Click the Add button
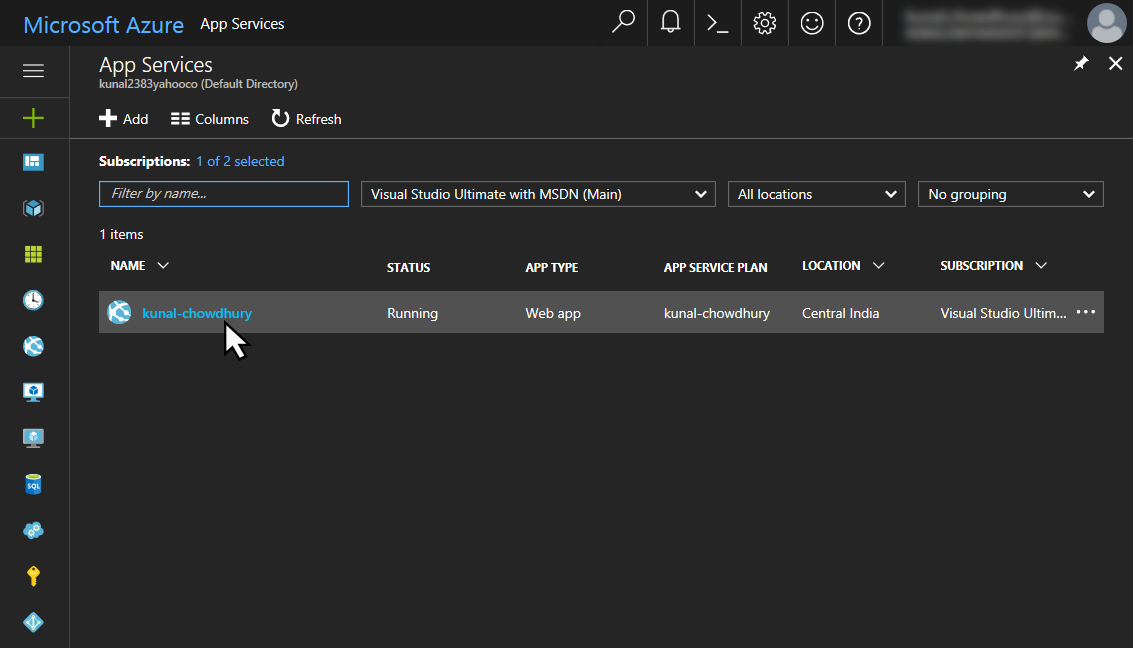This screenshot has height=648, width=1133. coord(124,118)
